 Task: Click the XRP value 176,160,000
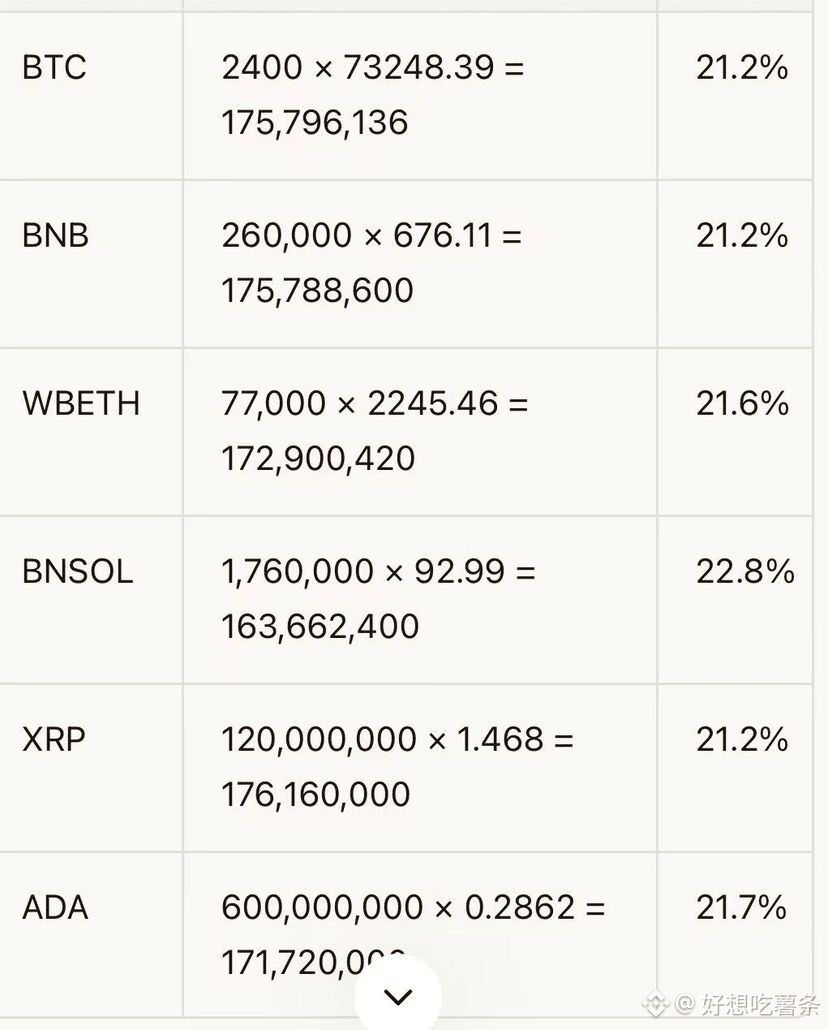point(316,795)
